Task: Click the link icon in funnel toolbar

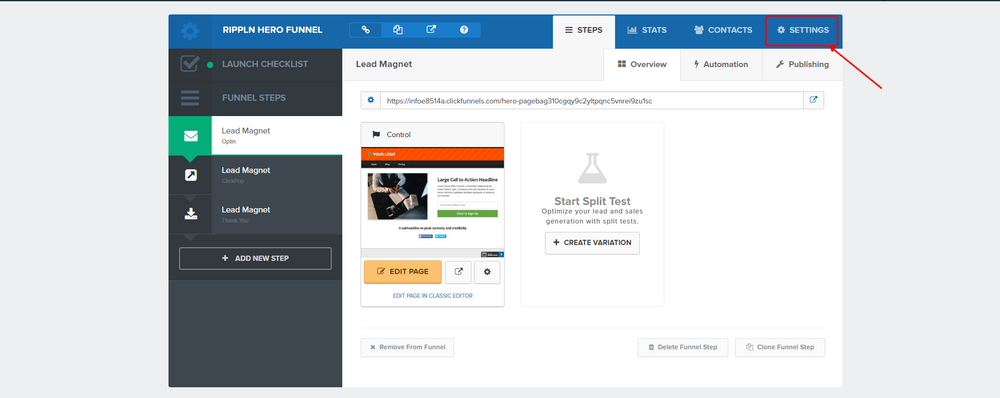Action: (x=365, y=29)
